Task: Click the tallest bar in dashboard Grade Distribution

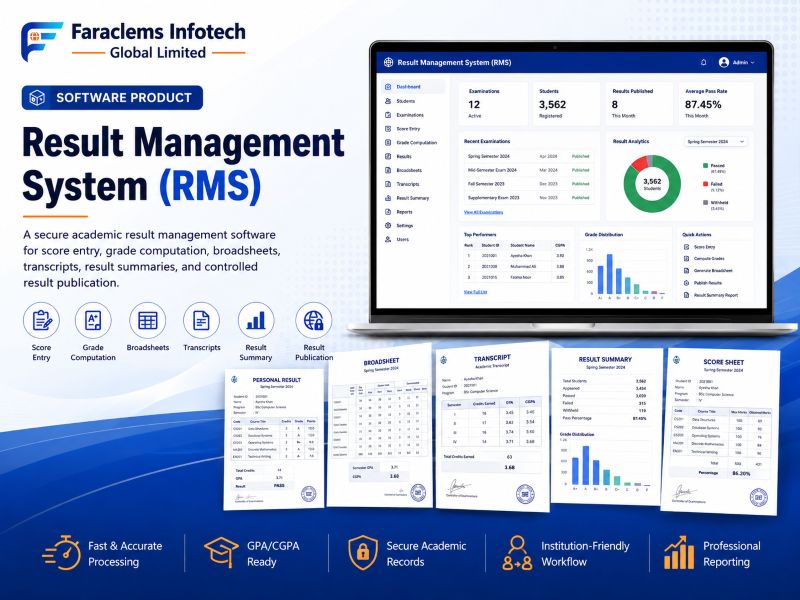Action: pos(609,274)
